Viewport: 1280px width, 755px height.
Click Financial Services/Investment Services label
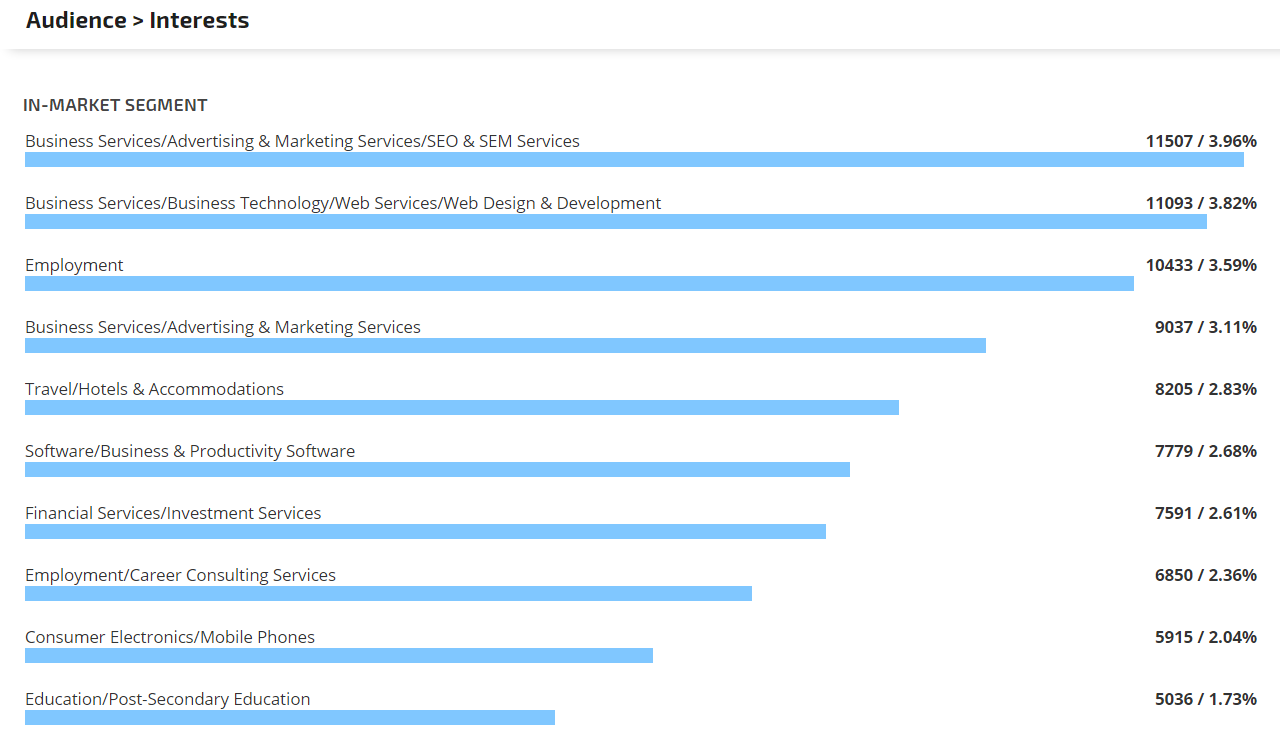click(x=173, y=513)
